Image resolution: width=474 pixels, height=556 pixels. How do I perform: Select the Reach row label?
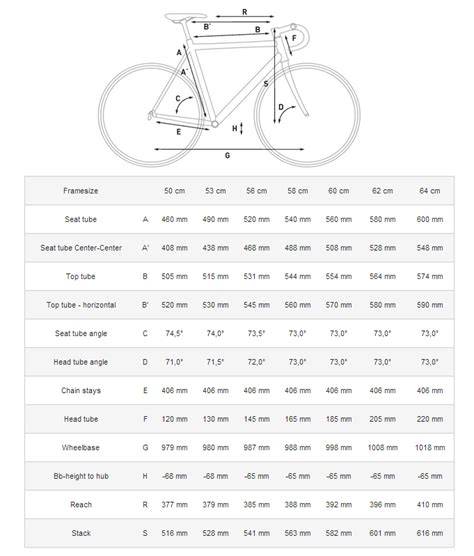point(81,505)
